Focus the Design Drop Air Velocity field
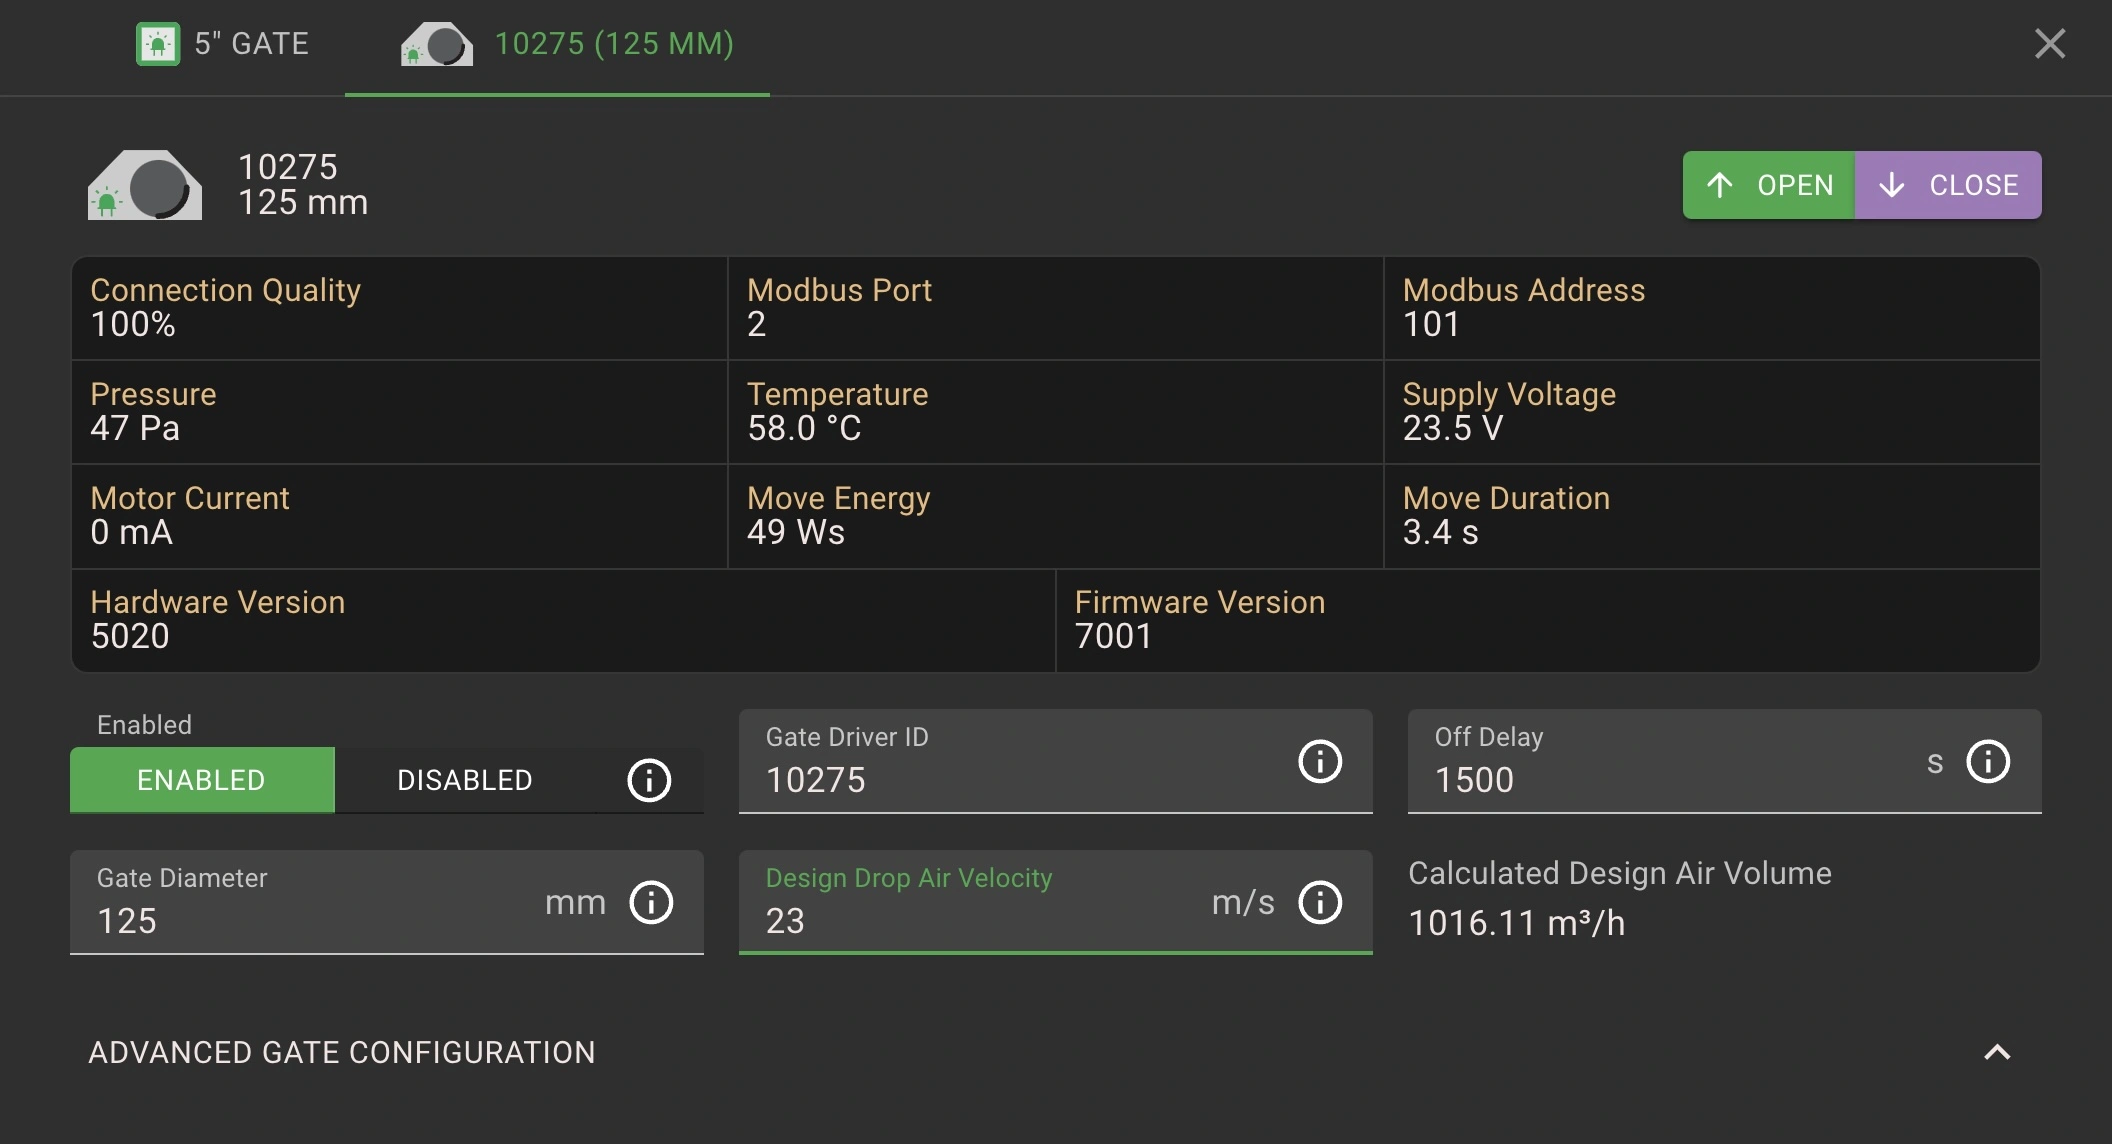This screenshot has width=2112, height=1144. tap(970, 919)
